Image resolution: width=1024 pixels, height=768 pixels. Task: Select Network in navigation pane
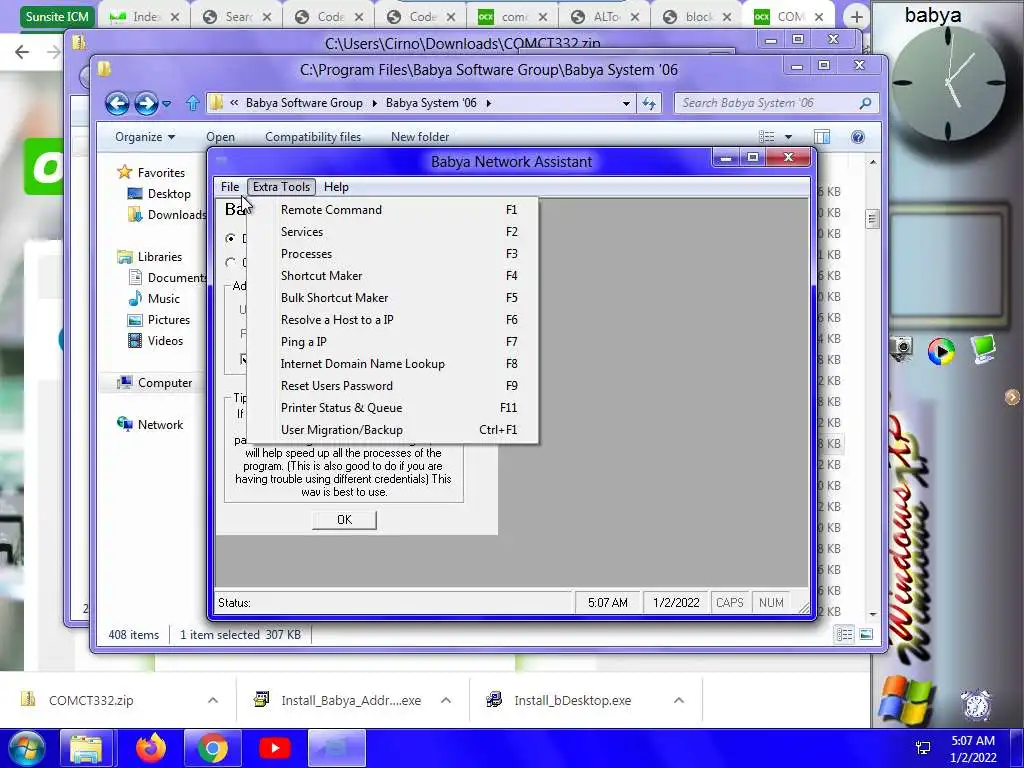click(150, 424)
